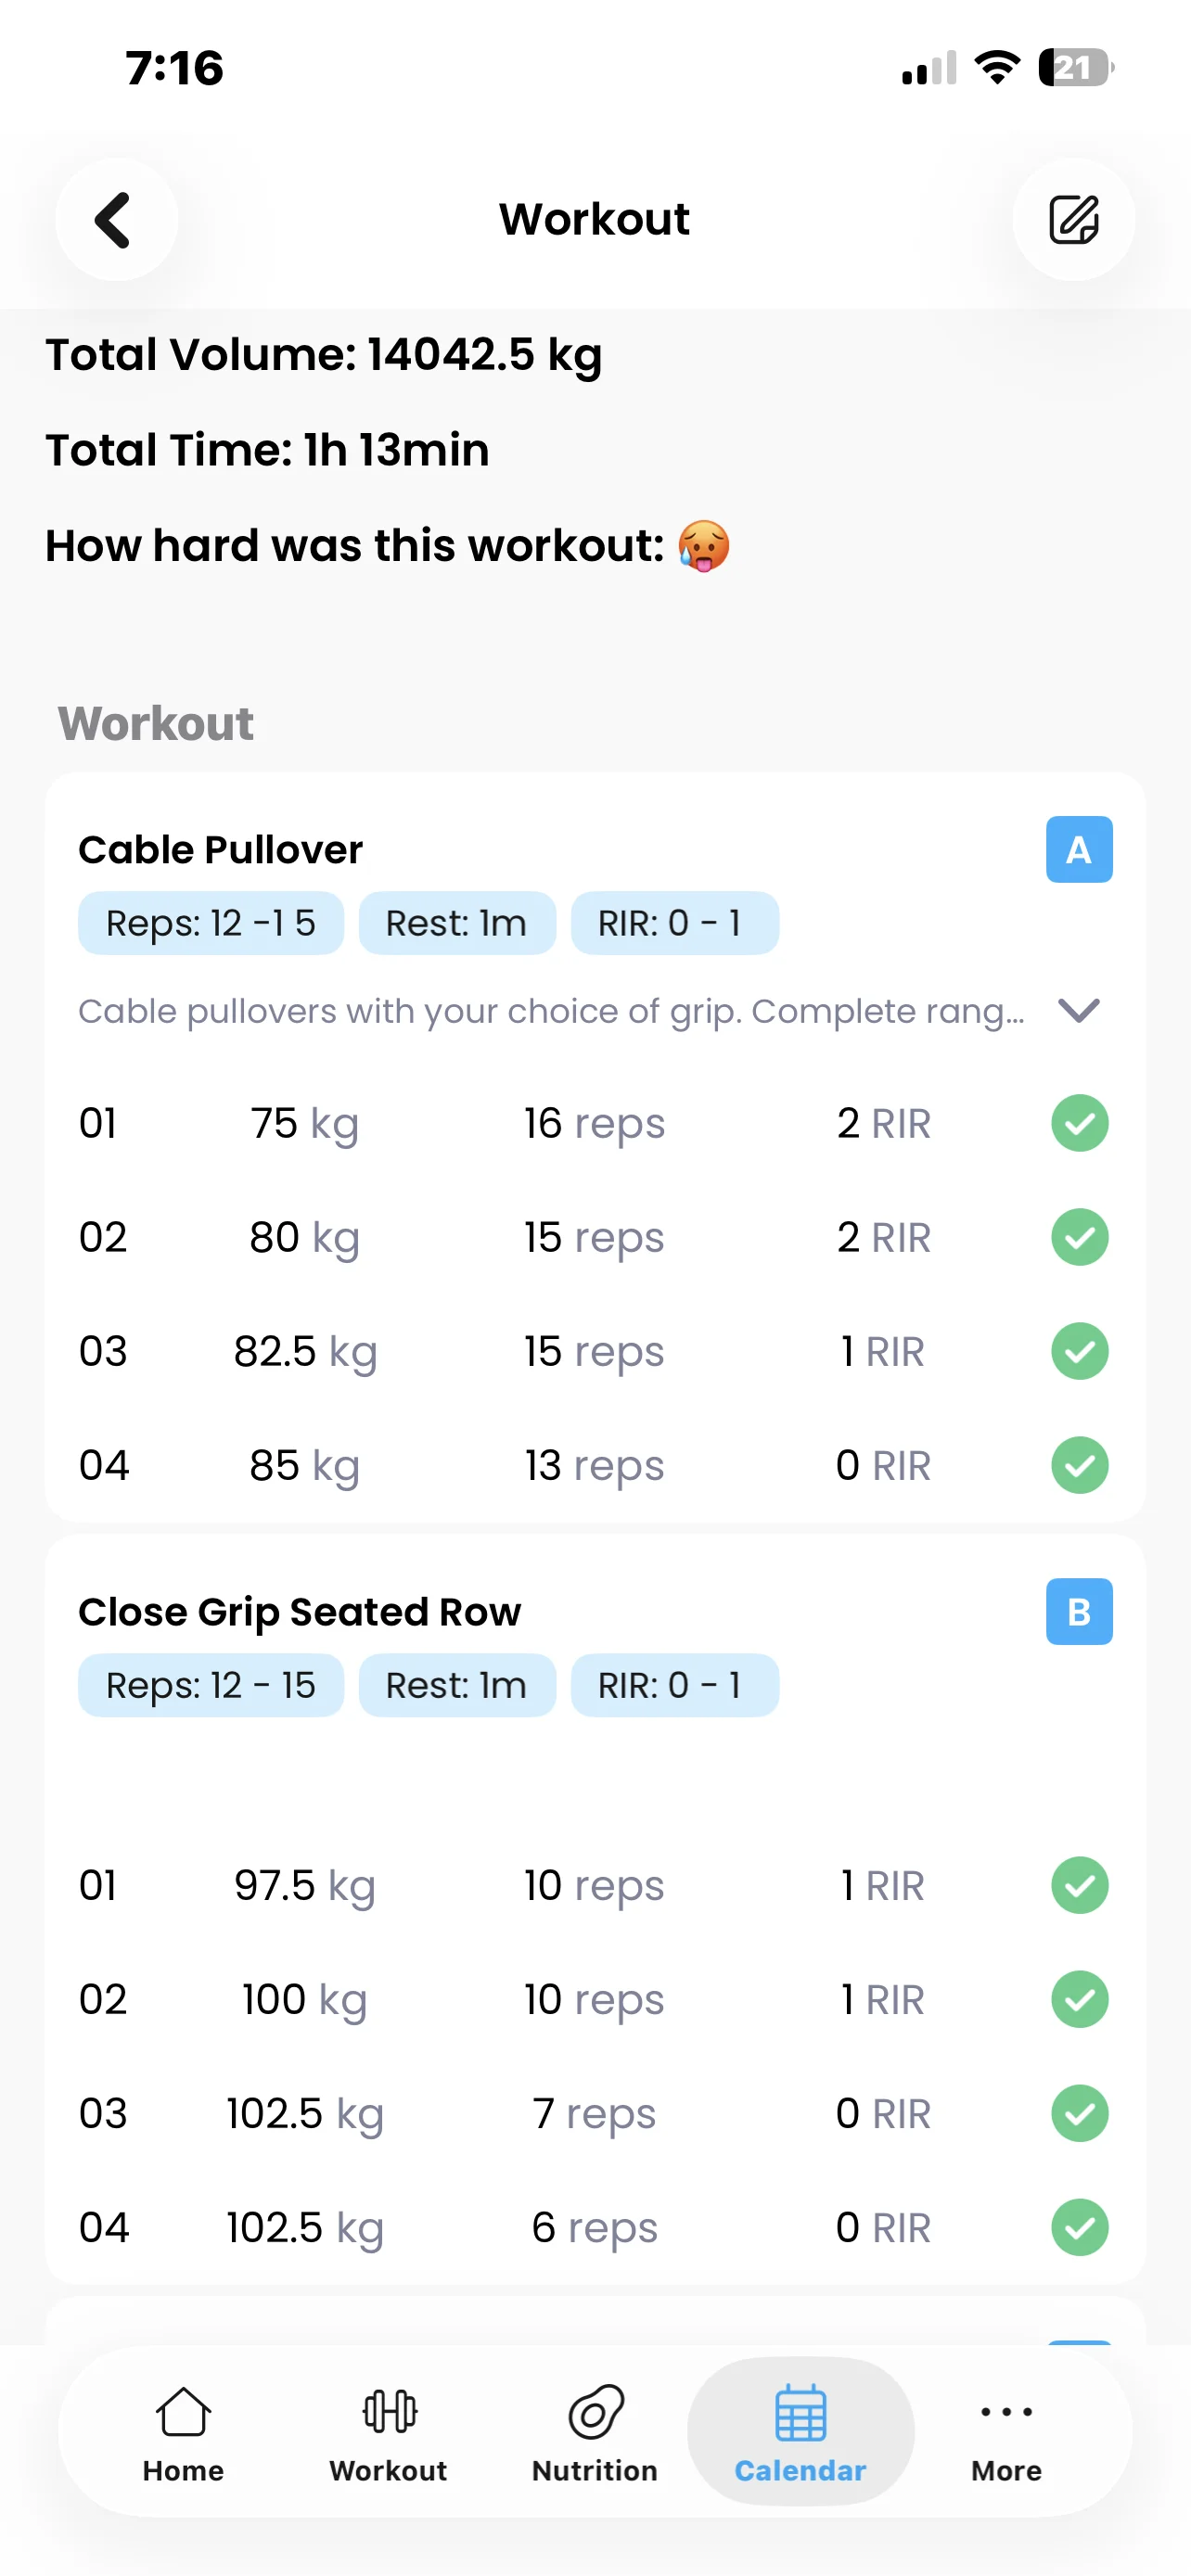Open Close Grip Seated Row exercise

(299, 1612)
